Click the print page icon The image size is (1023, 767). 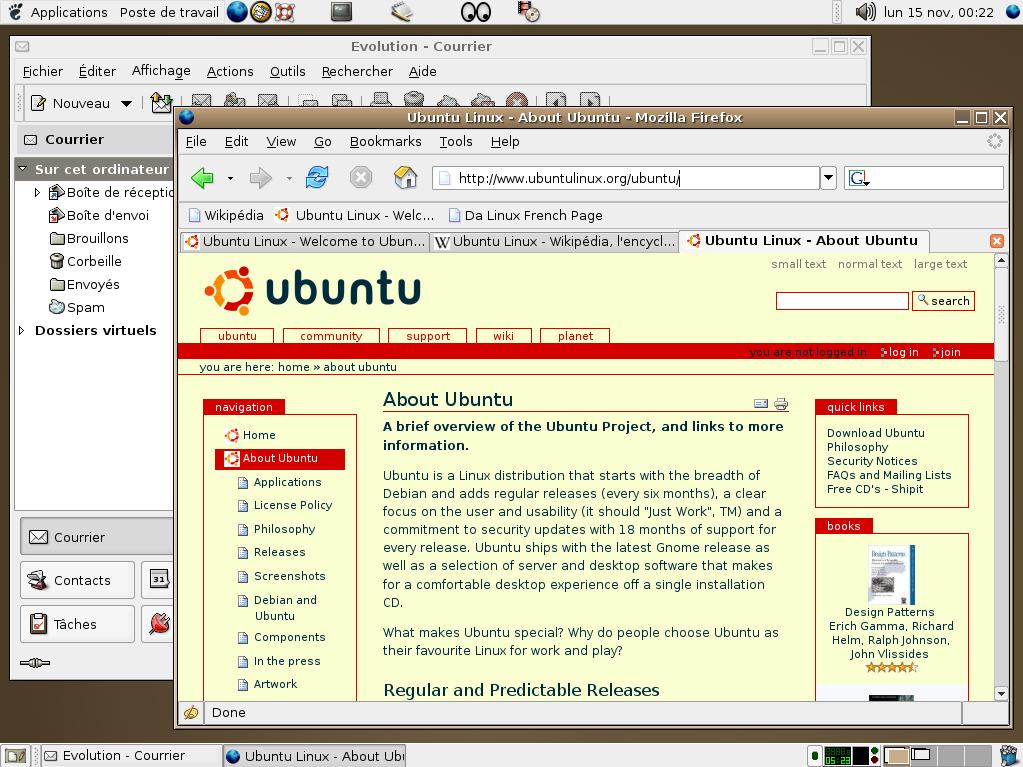pyautogui.click(x=781, y=404)
